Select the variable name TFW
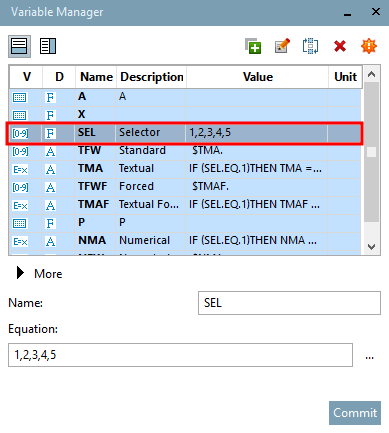 pyautogui.click(x=89, y=150)
